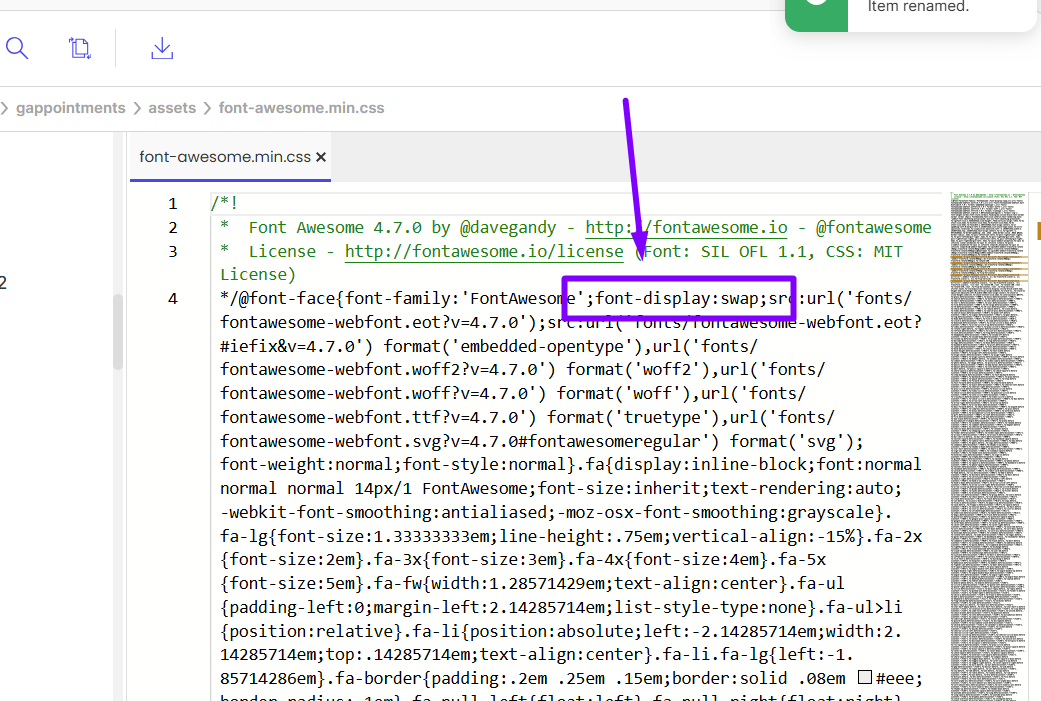Place cursor on '@davegandy' in the comment
This screenshot has width=1041, height=701.
(508, 228)
